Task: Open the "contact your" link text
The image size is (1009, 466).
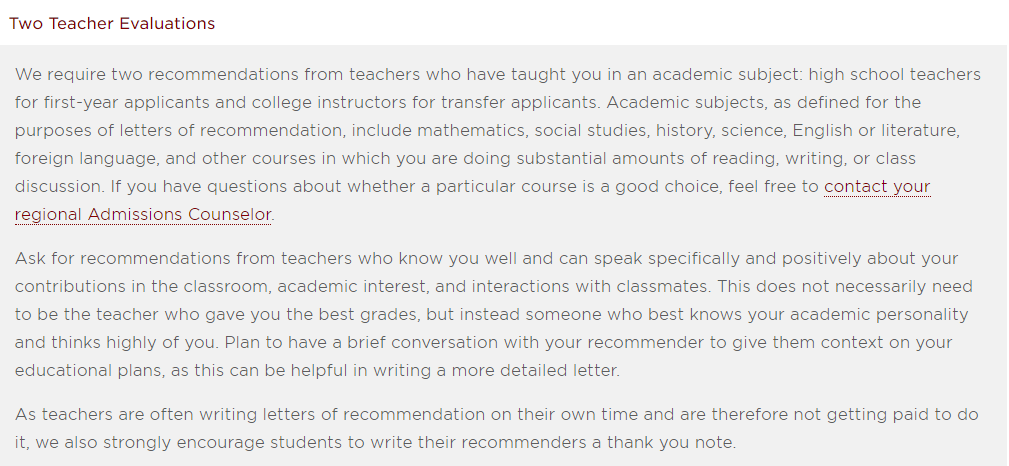Action: 877,187
